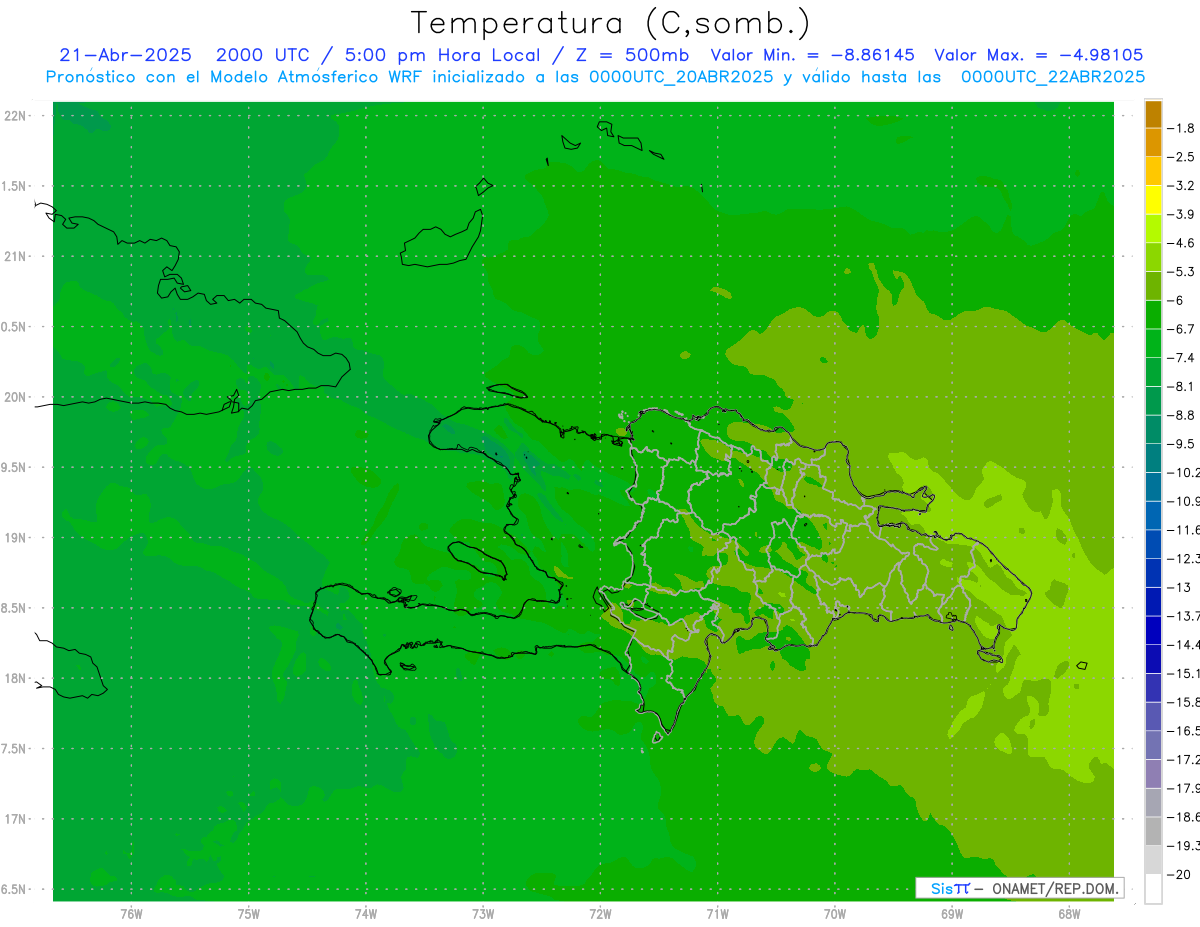Click the "-8.1" color bar value
Image resolution: width=1200 pixels, height=927 pixels.
(x=1180, y=386)
